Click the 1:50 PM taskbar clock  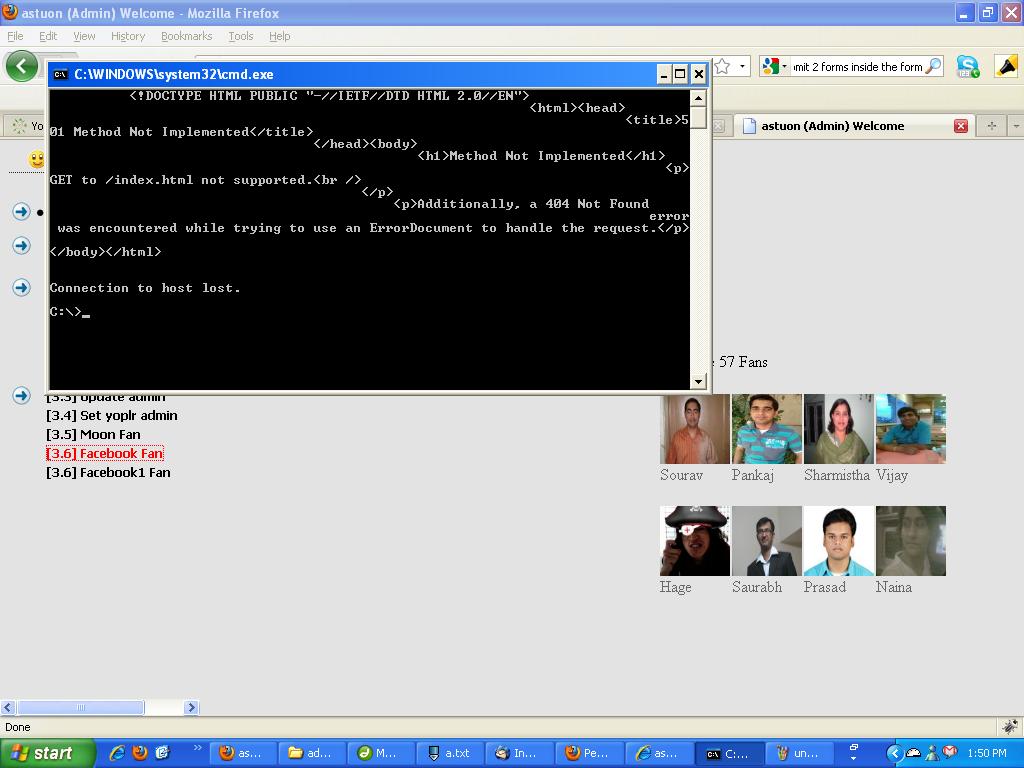[x=987, y=753]
